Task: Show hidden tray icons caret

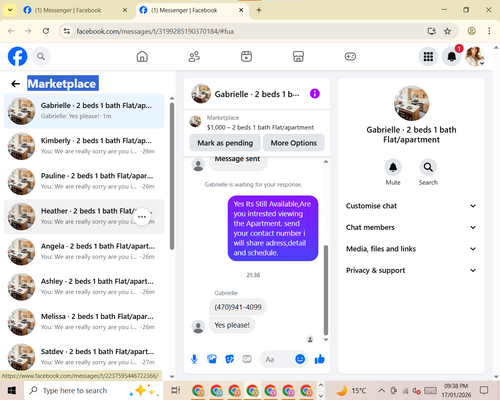Action: pos(381,390)
